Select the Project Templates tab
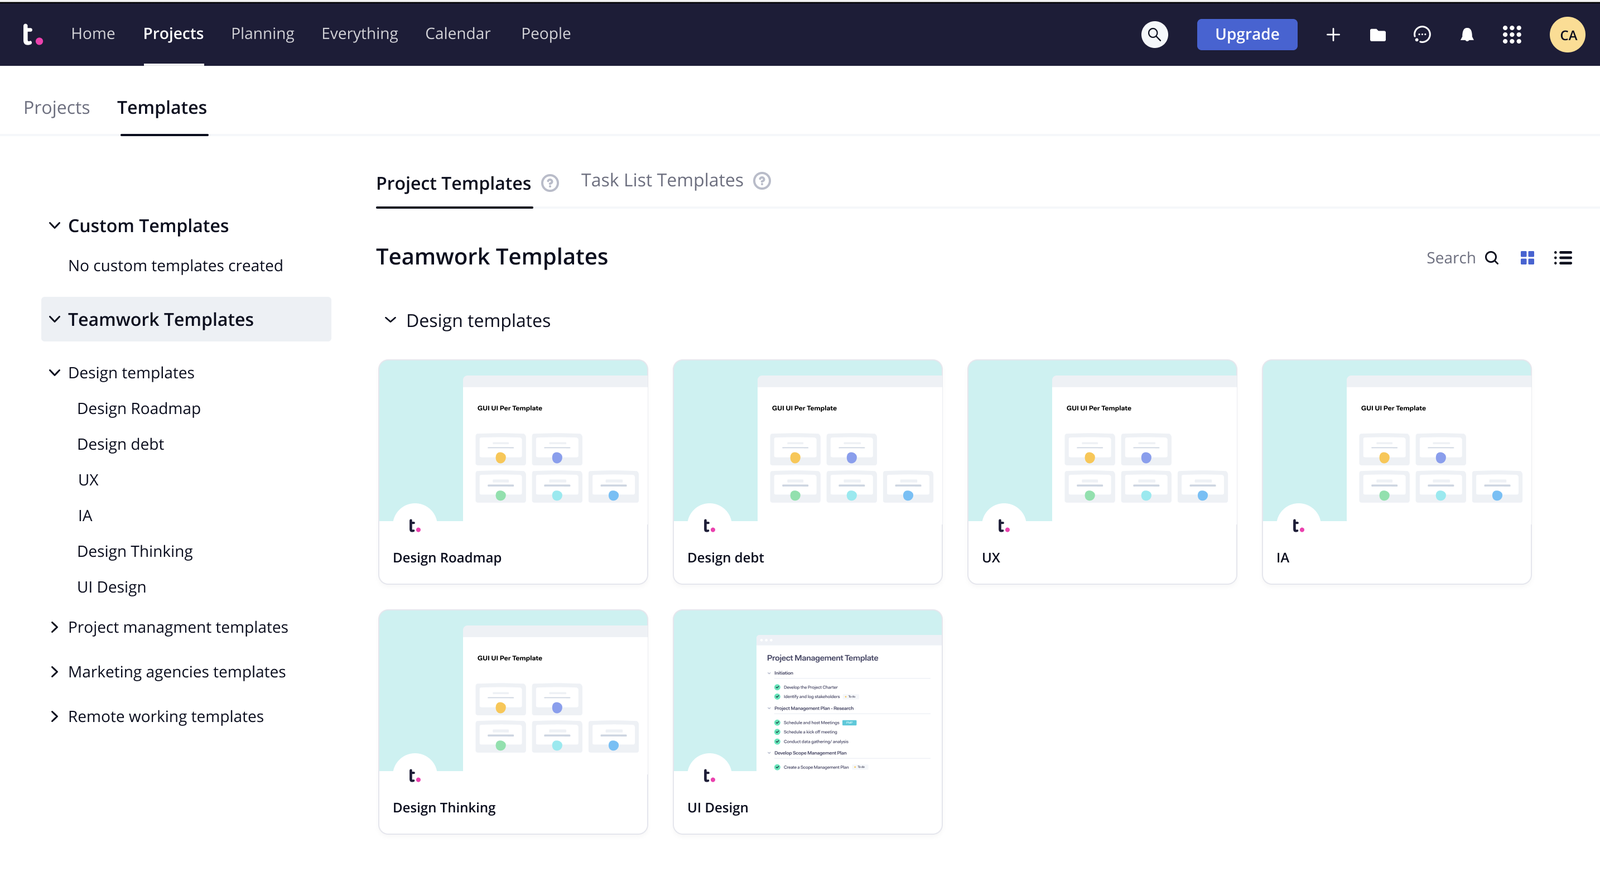This screenshot has height=876, width=1600. tap(453, 184)
